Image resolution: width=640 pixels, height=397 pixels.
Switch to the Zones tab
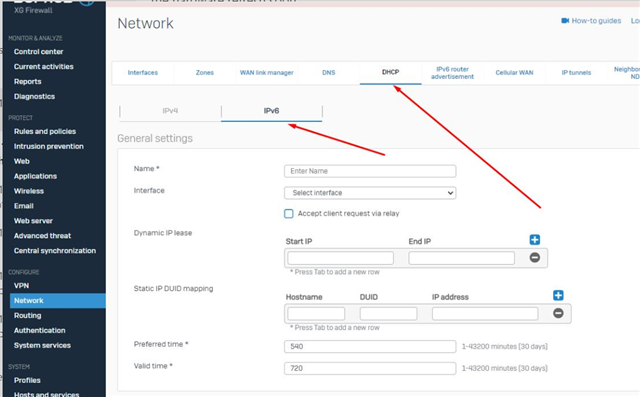click(204, 73)
